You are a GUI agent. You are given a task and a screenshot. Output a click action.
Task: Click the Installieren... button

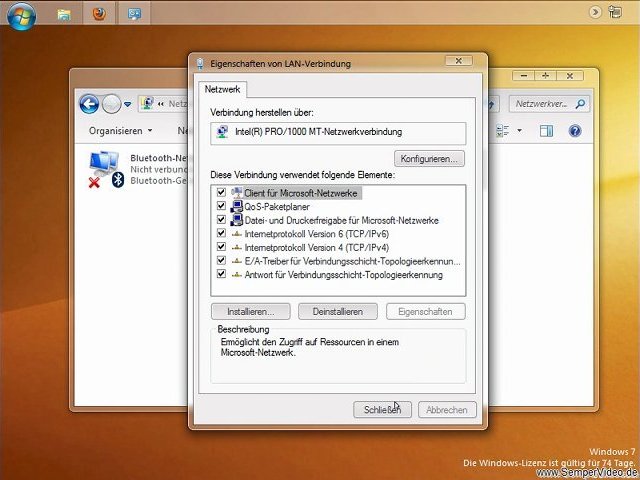[x=250, y=312]
